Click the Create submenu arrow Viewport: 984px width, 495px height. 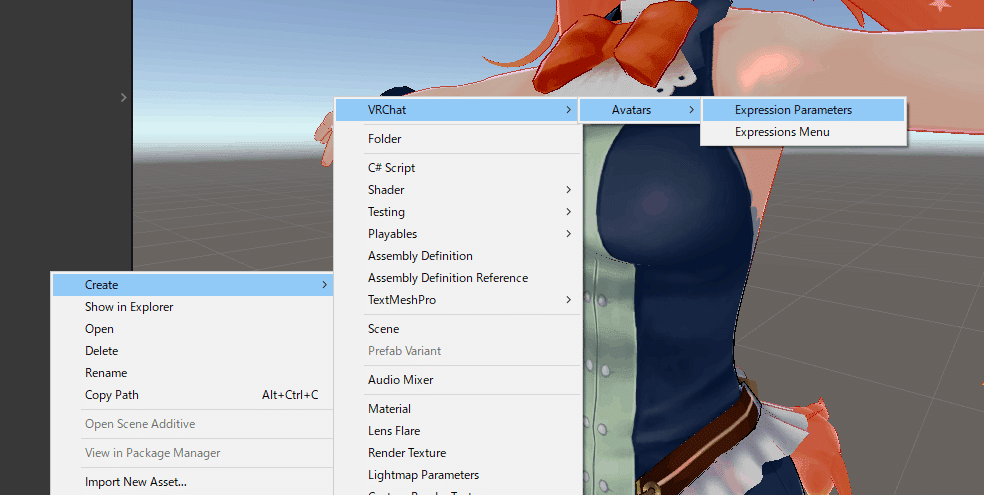click(324, 285)
